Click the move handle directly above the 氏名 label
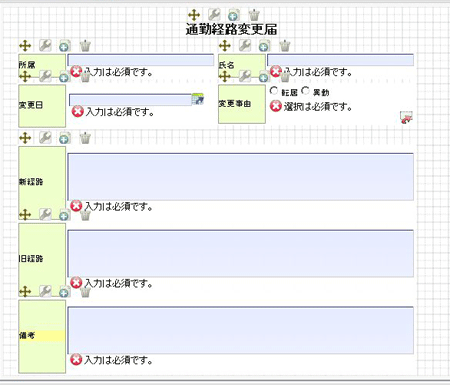The width and height of the screenshot is (450, 385). tap(225, 45)
